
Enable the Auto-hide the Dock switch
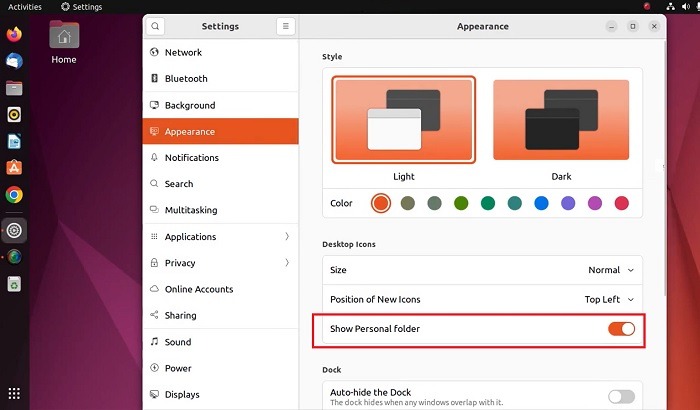621,396
